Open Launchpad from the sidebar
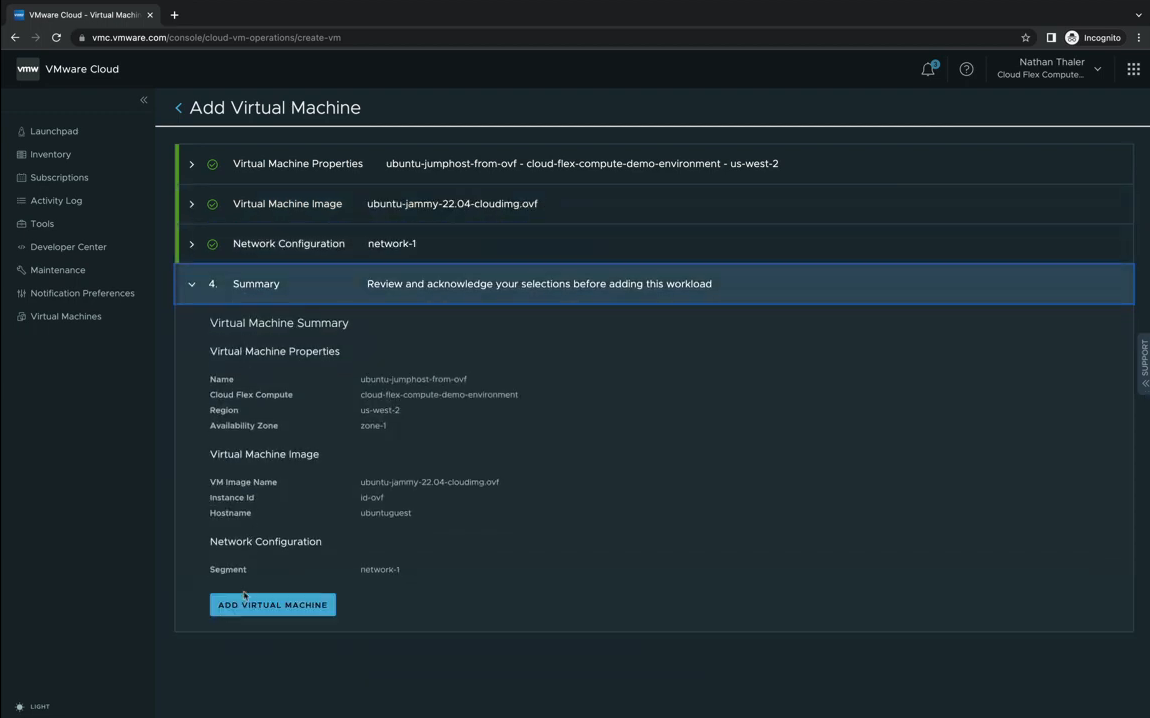This screenshot has width=1150, height=718. [x=54, y=131]
